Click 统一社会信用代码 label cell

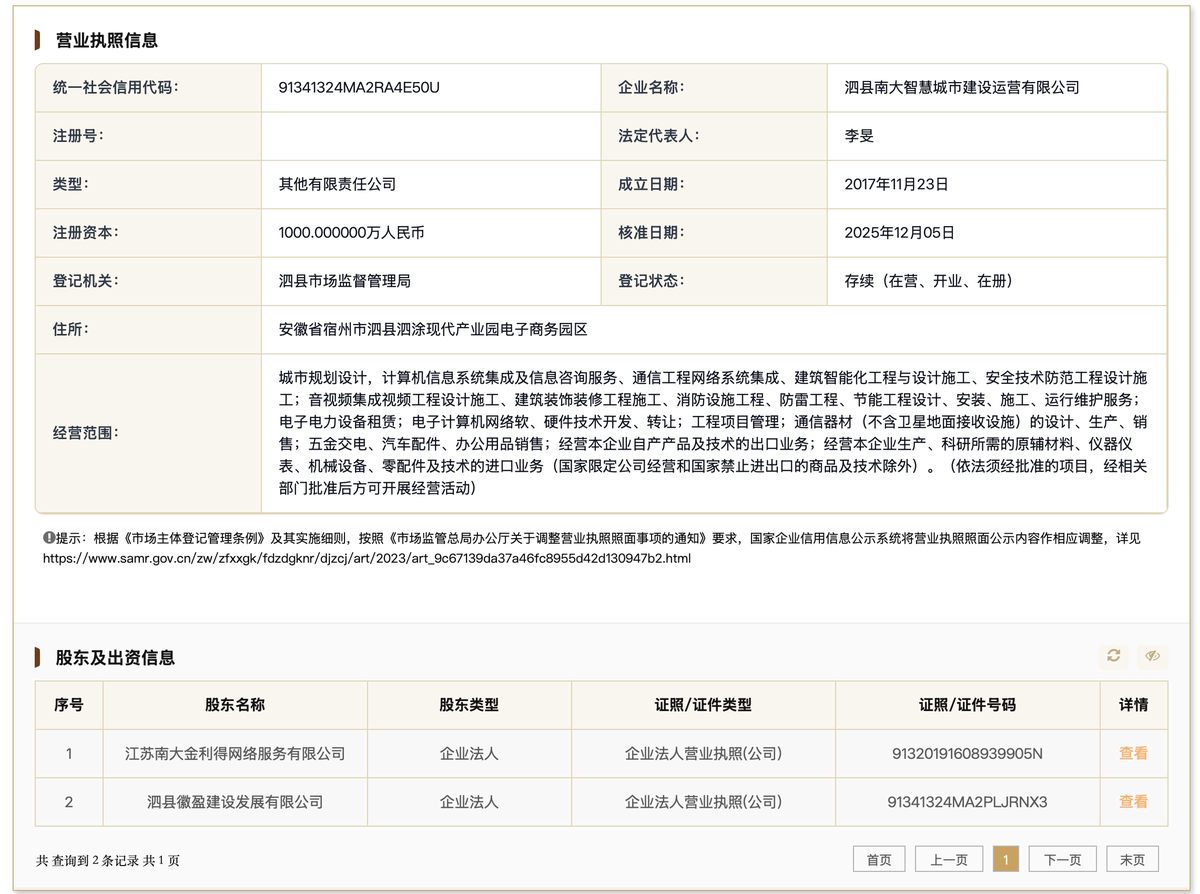click(x=148, y=87)
